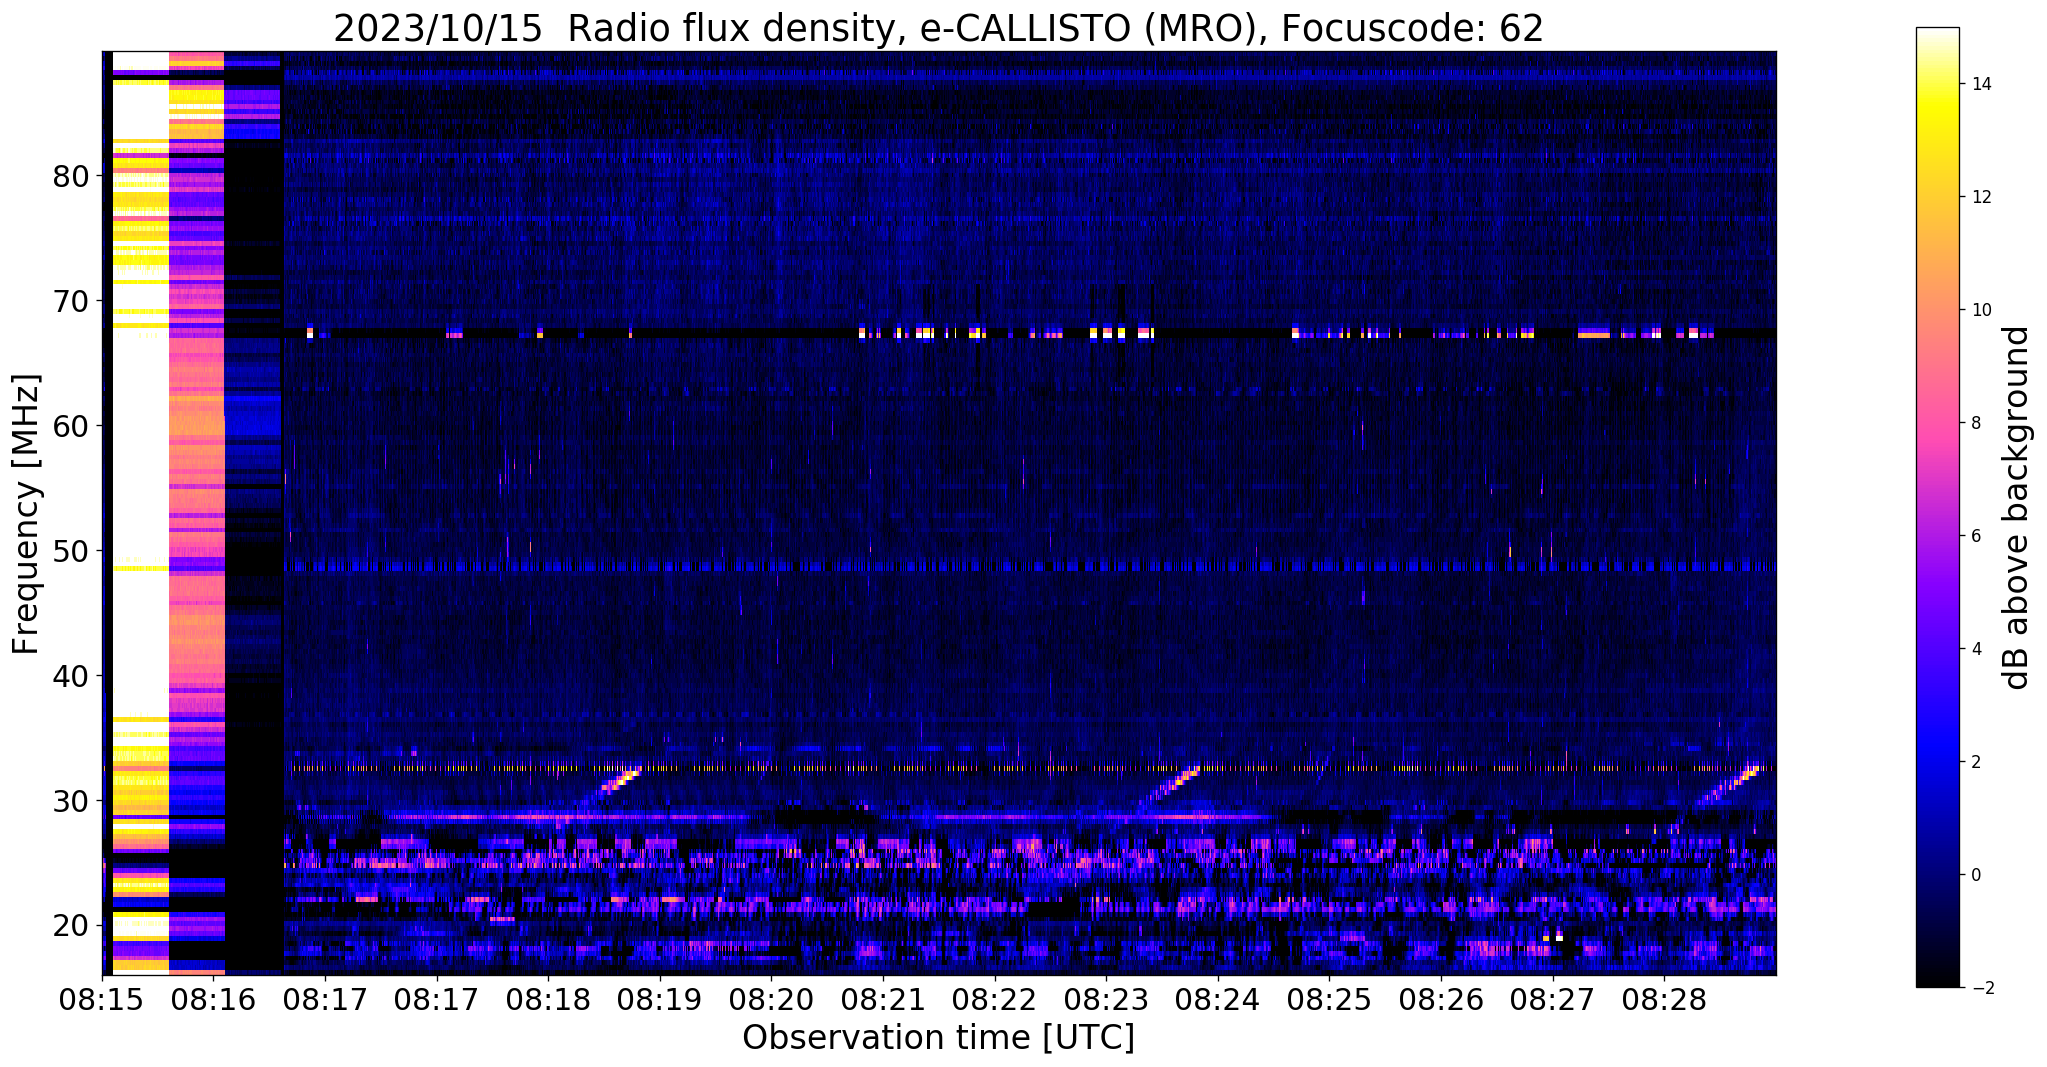The image size is (2047, 1067).
Task: Click the 6 value on the colorbar scale
Action: 1975,536
